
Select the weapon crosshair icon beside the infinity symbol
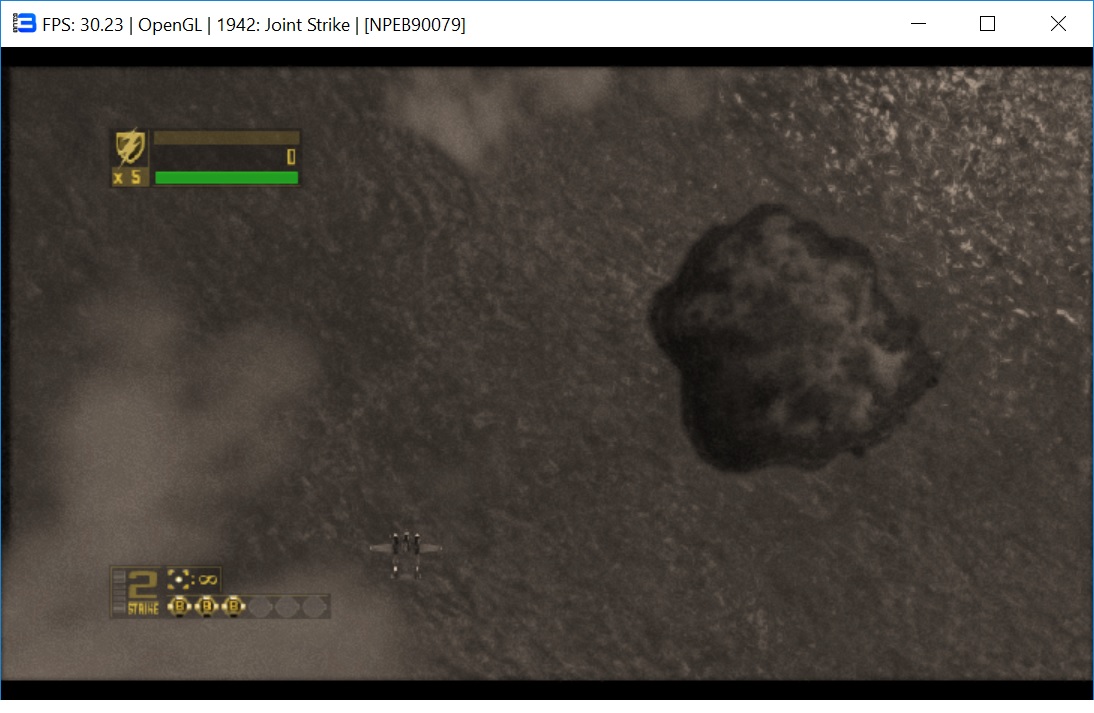pos(179,580)
